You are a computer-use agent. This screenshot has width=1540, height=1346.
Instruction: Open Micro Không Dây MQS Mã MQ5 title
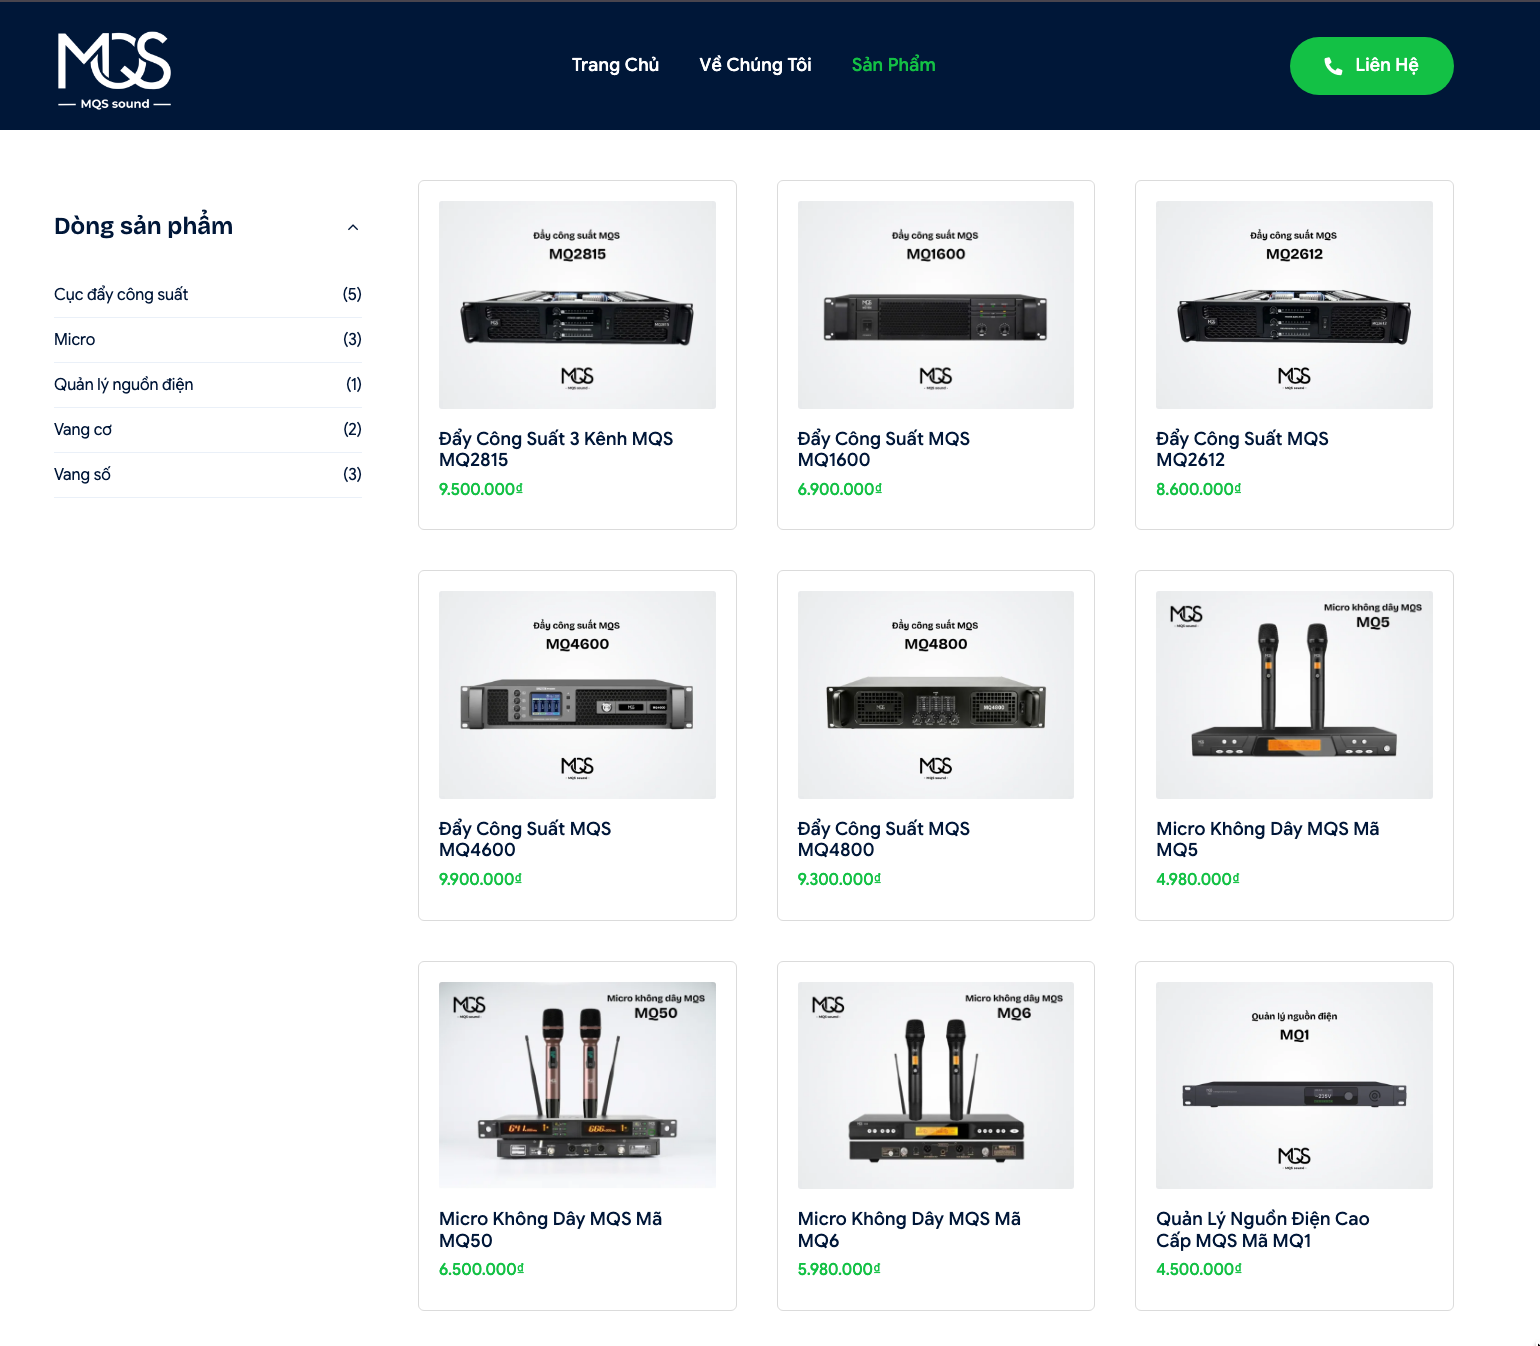coord(1268,839)
